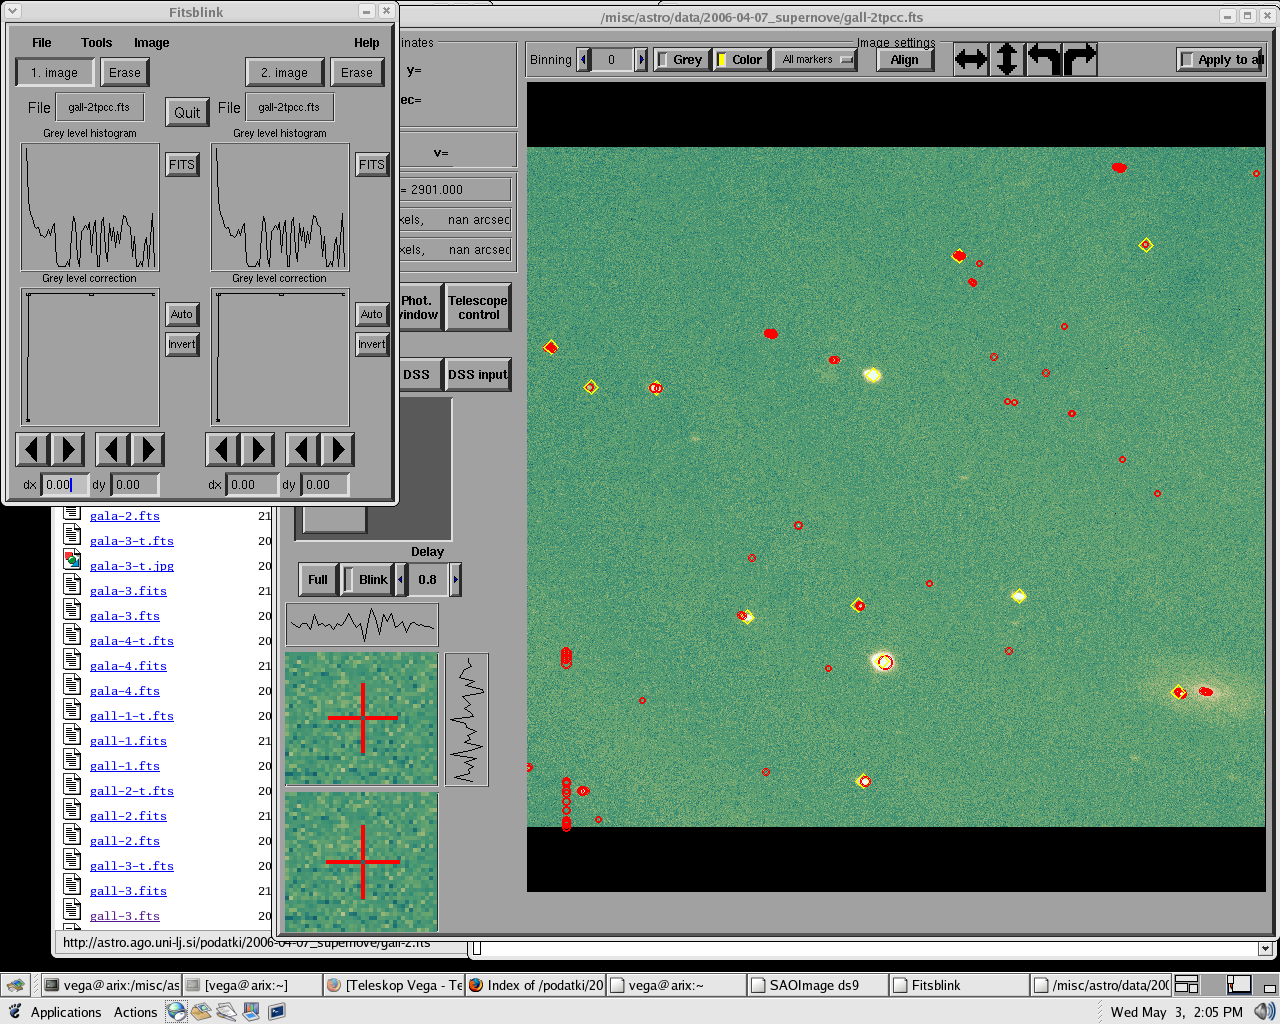Click the Align button
This screenshot has height=1024, width=1280.
point(905,60)
